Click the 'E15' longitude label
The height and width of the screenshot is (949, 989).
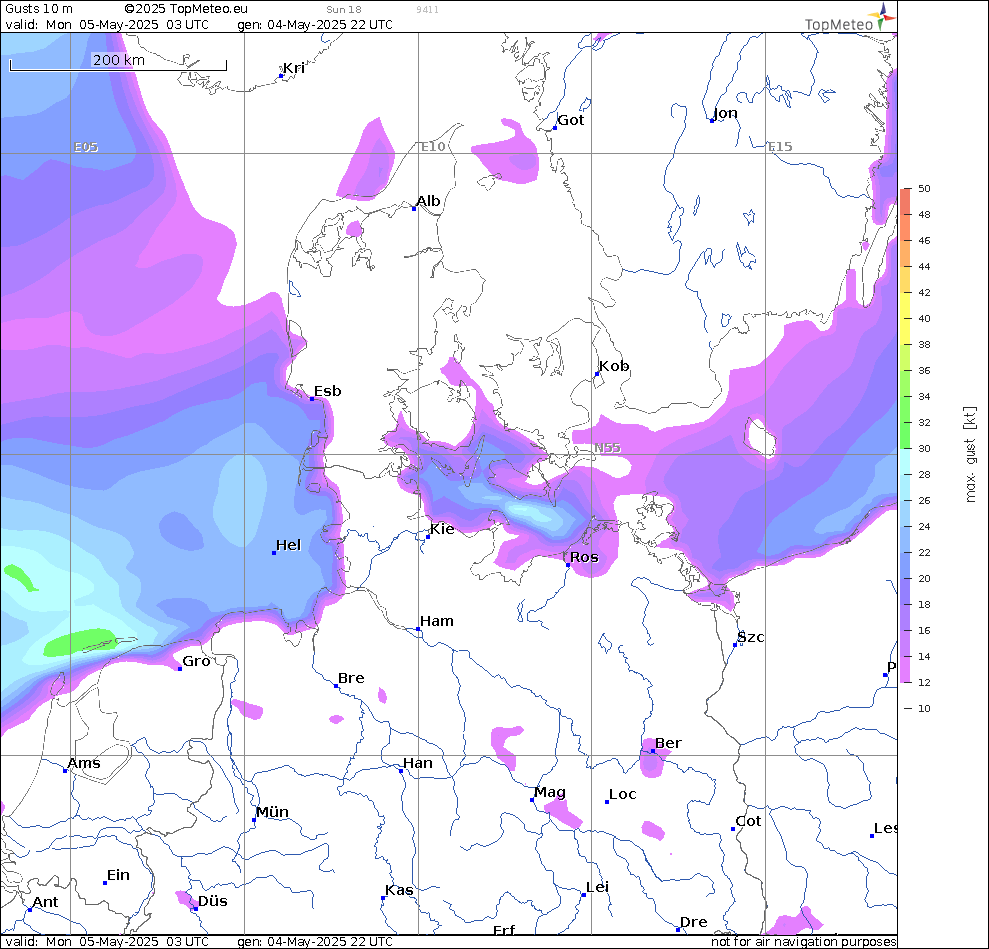tap(780, 146)
